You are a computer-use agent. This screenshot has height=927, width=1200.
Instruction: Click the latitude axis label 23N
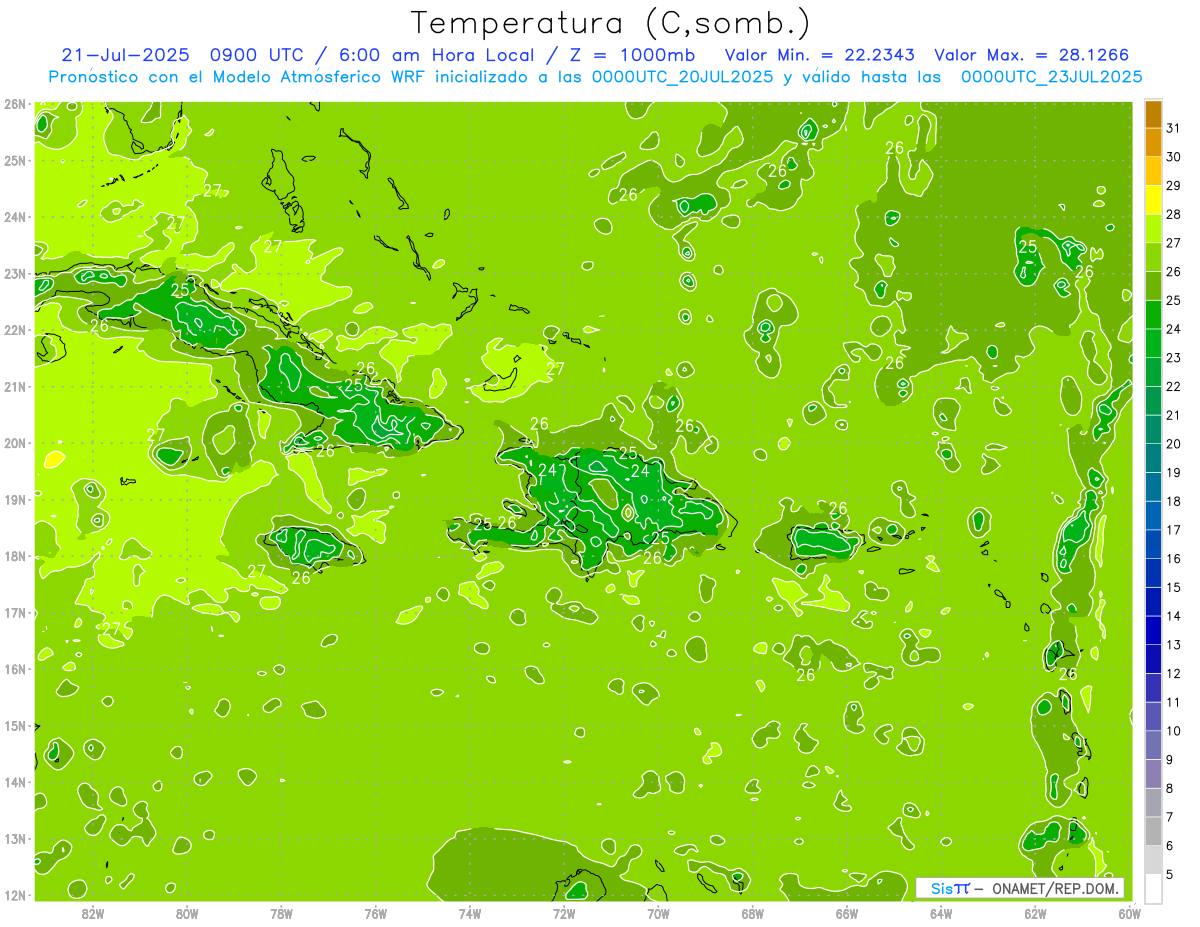(15, 273)
